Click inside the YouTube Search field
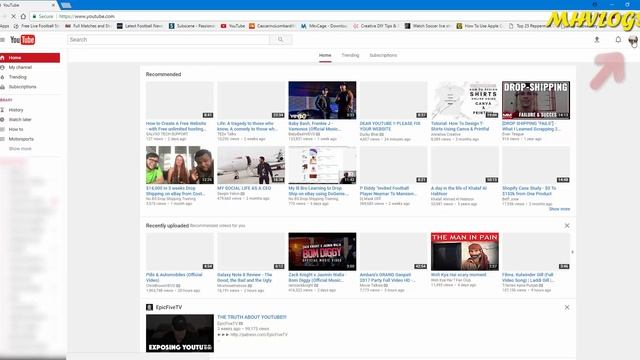640x360 pixels. [x=168, y=40]
